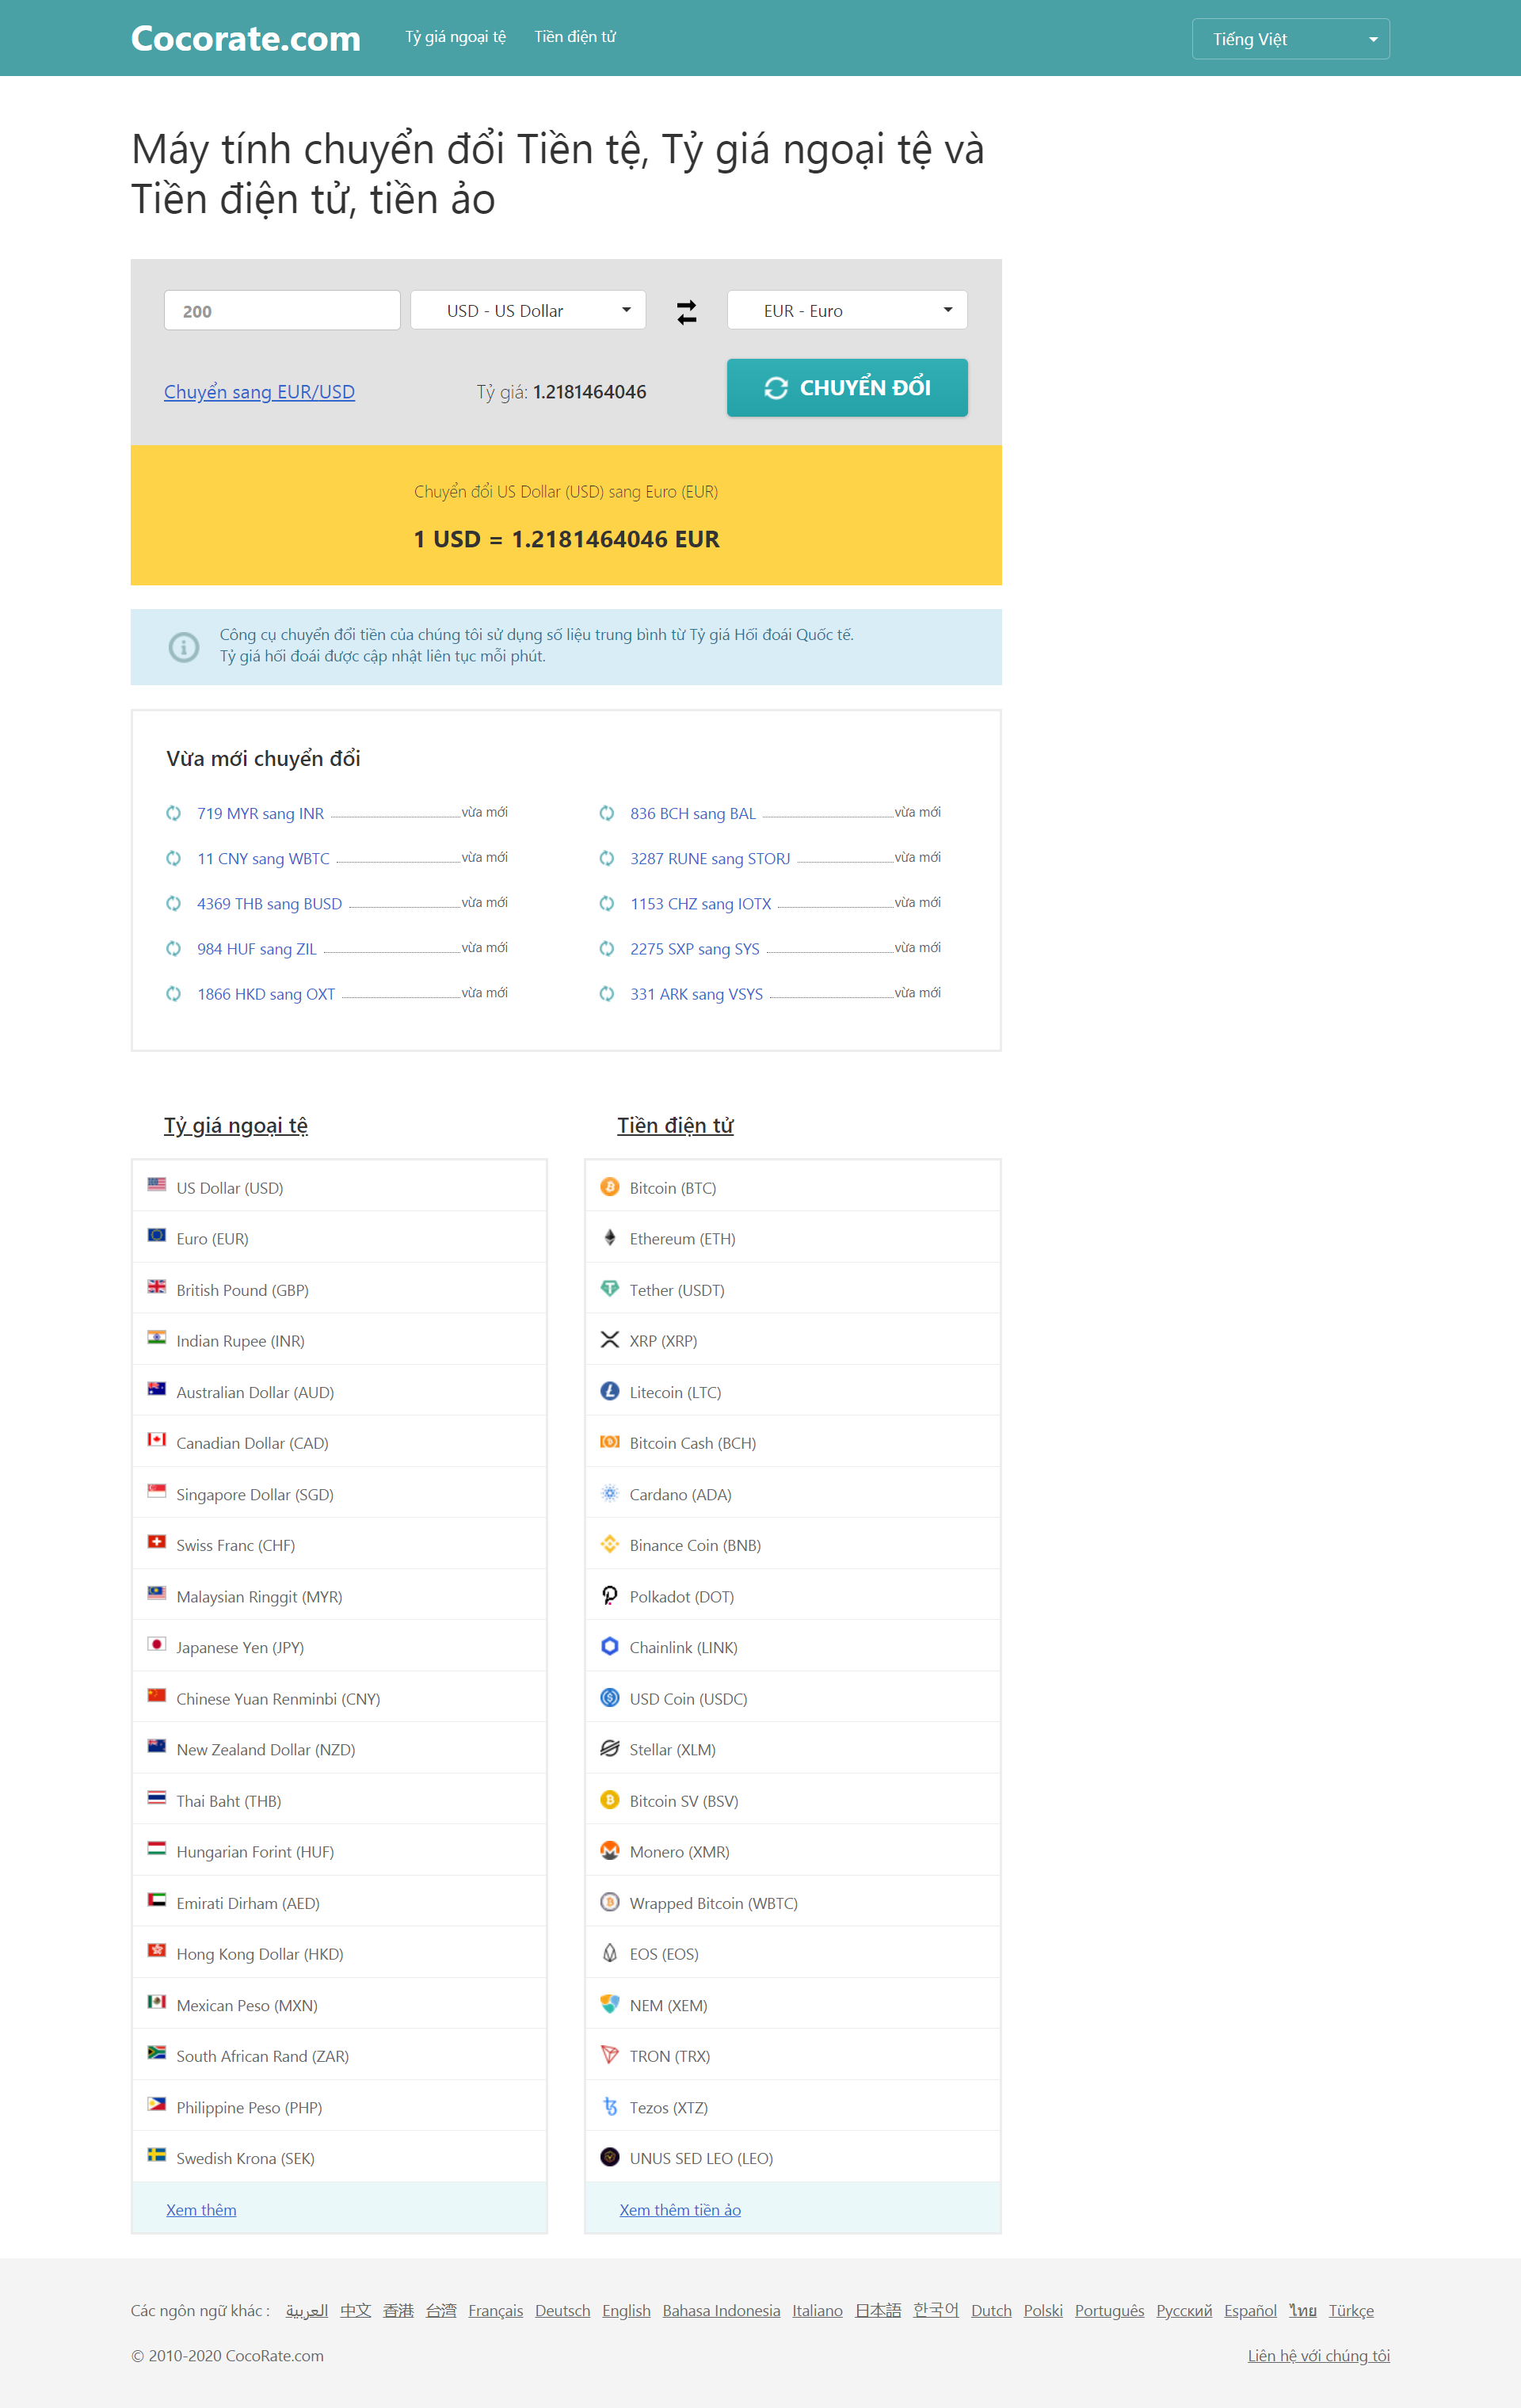Image resolution: width=1521 pixels, height=2408 pixels.
Task: Open Tiền điện tử header menu item
Action: [574, 37]
